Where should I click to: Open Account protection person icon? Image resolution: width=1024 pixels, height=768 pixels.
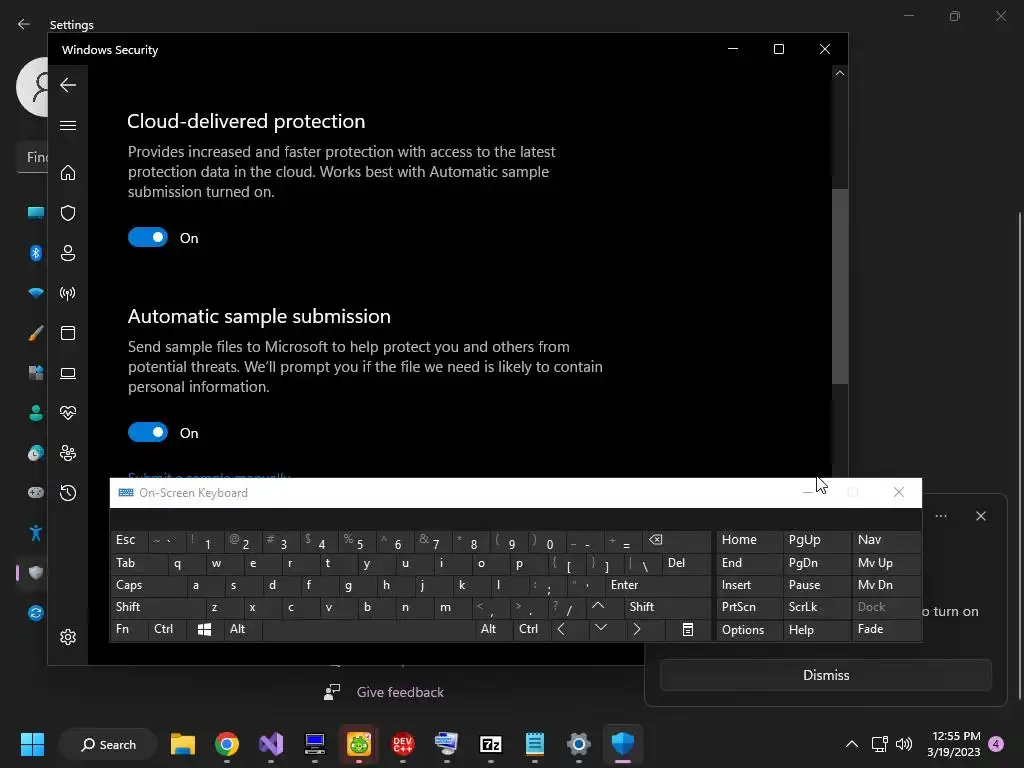(68, 253)
